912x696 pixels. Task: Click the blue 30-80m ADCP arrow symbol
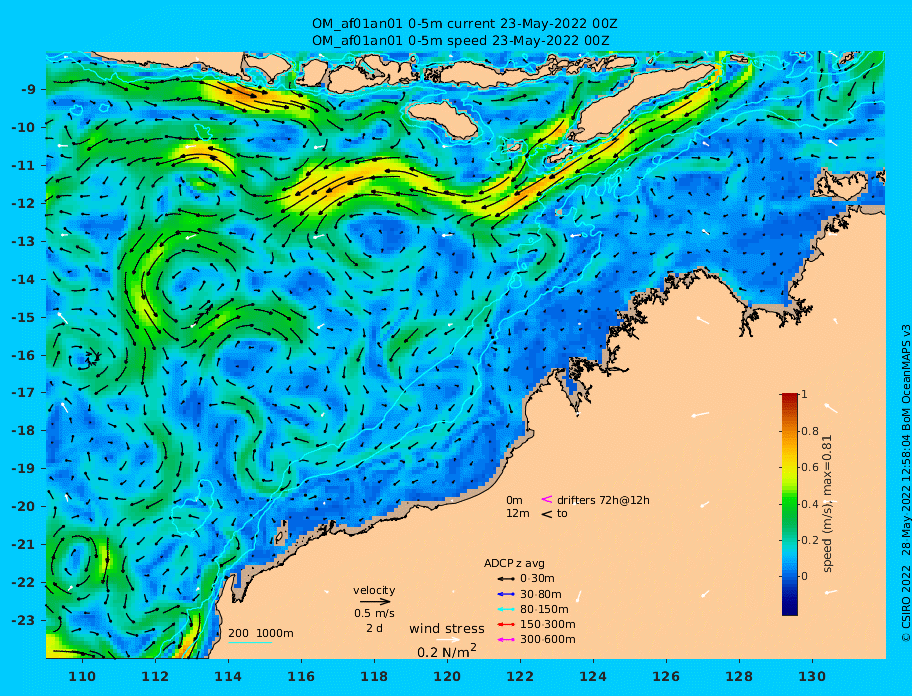505,594
